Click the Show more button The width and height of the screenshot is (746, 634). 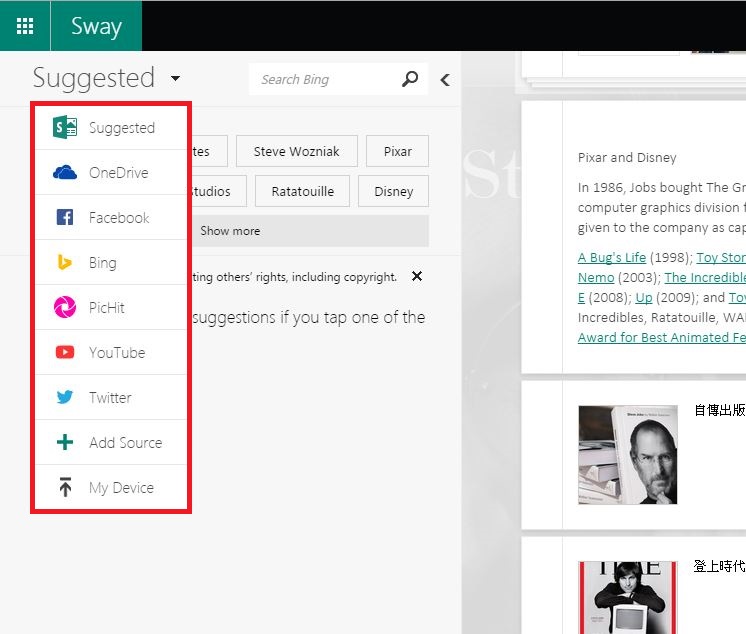click(x=310, y=231)
